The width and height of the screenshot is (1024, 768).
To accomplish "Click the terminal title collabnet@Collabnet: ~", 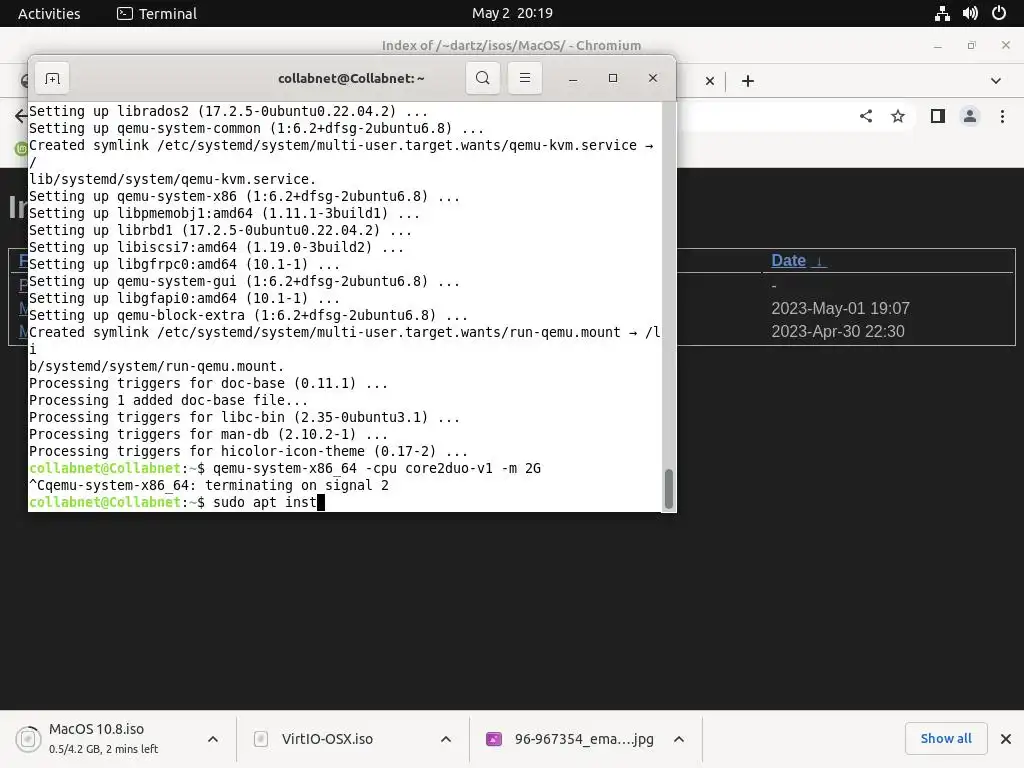I will click(x=351, y=78).
